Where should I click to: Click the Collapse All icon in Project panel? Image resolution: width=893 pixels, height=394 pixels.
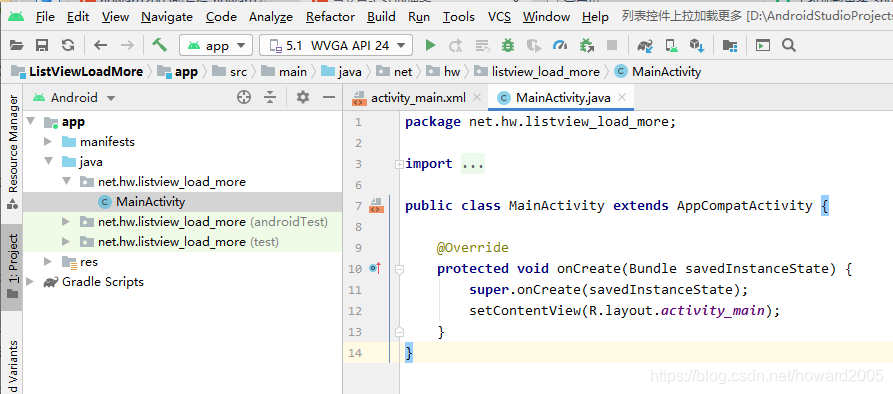pos(270,98)
